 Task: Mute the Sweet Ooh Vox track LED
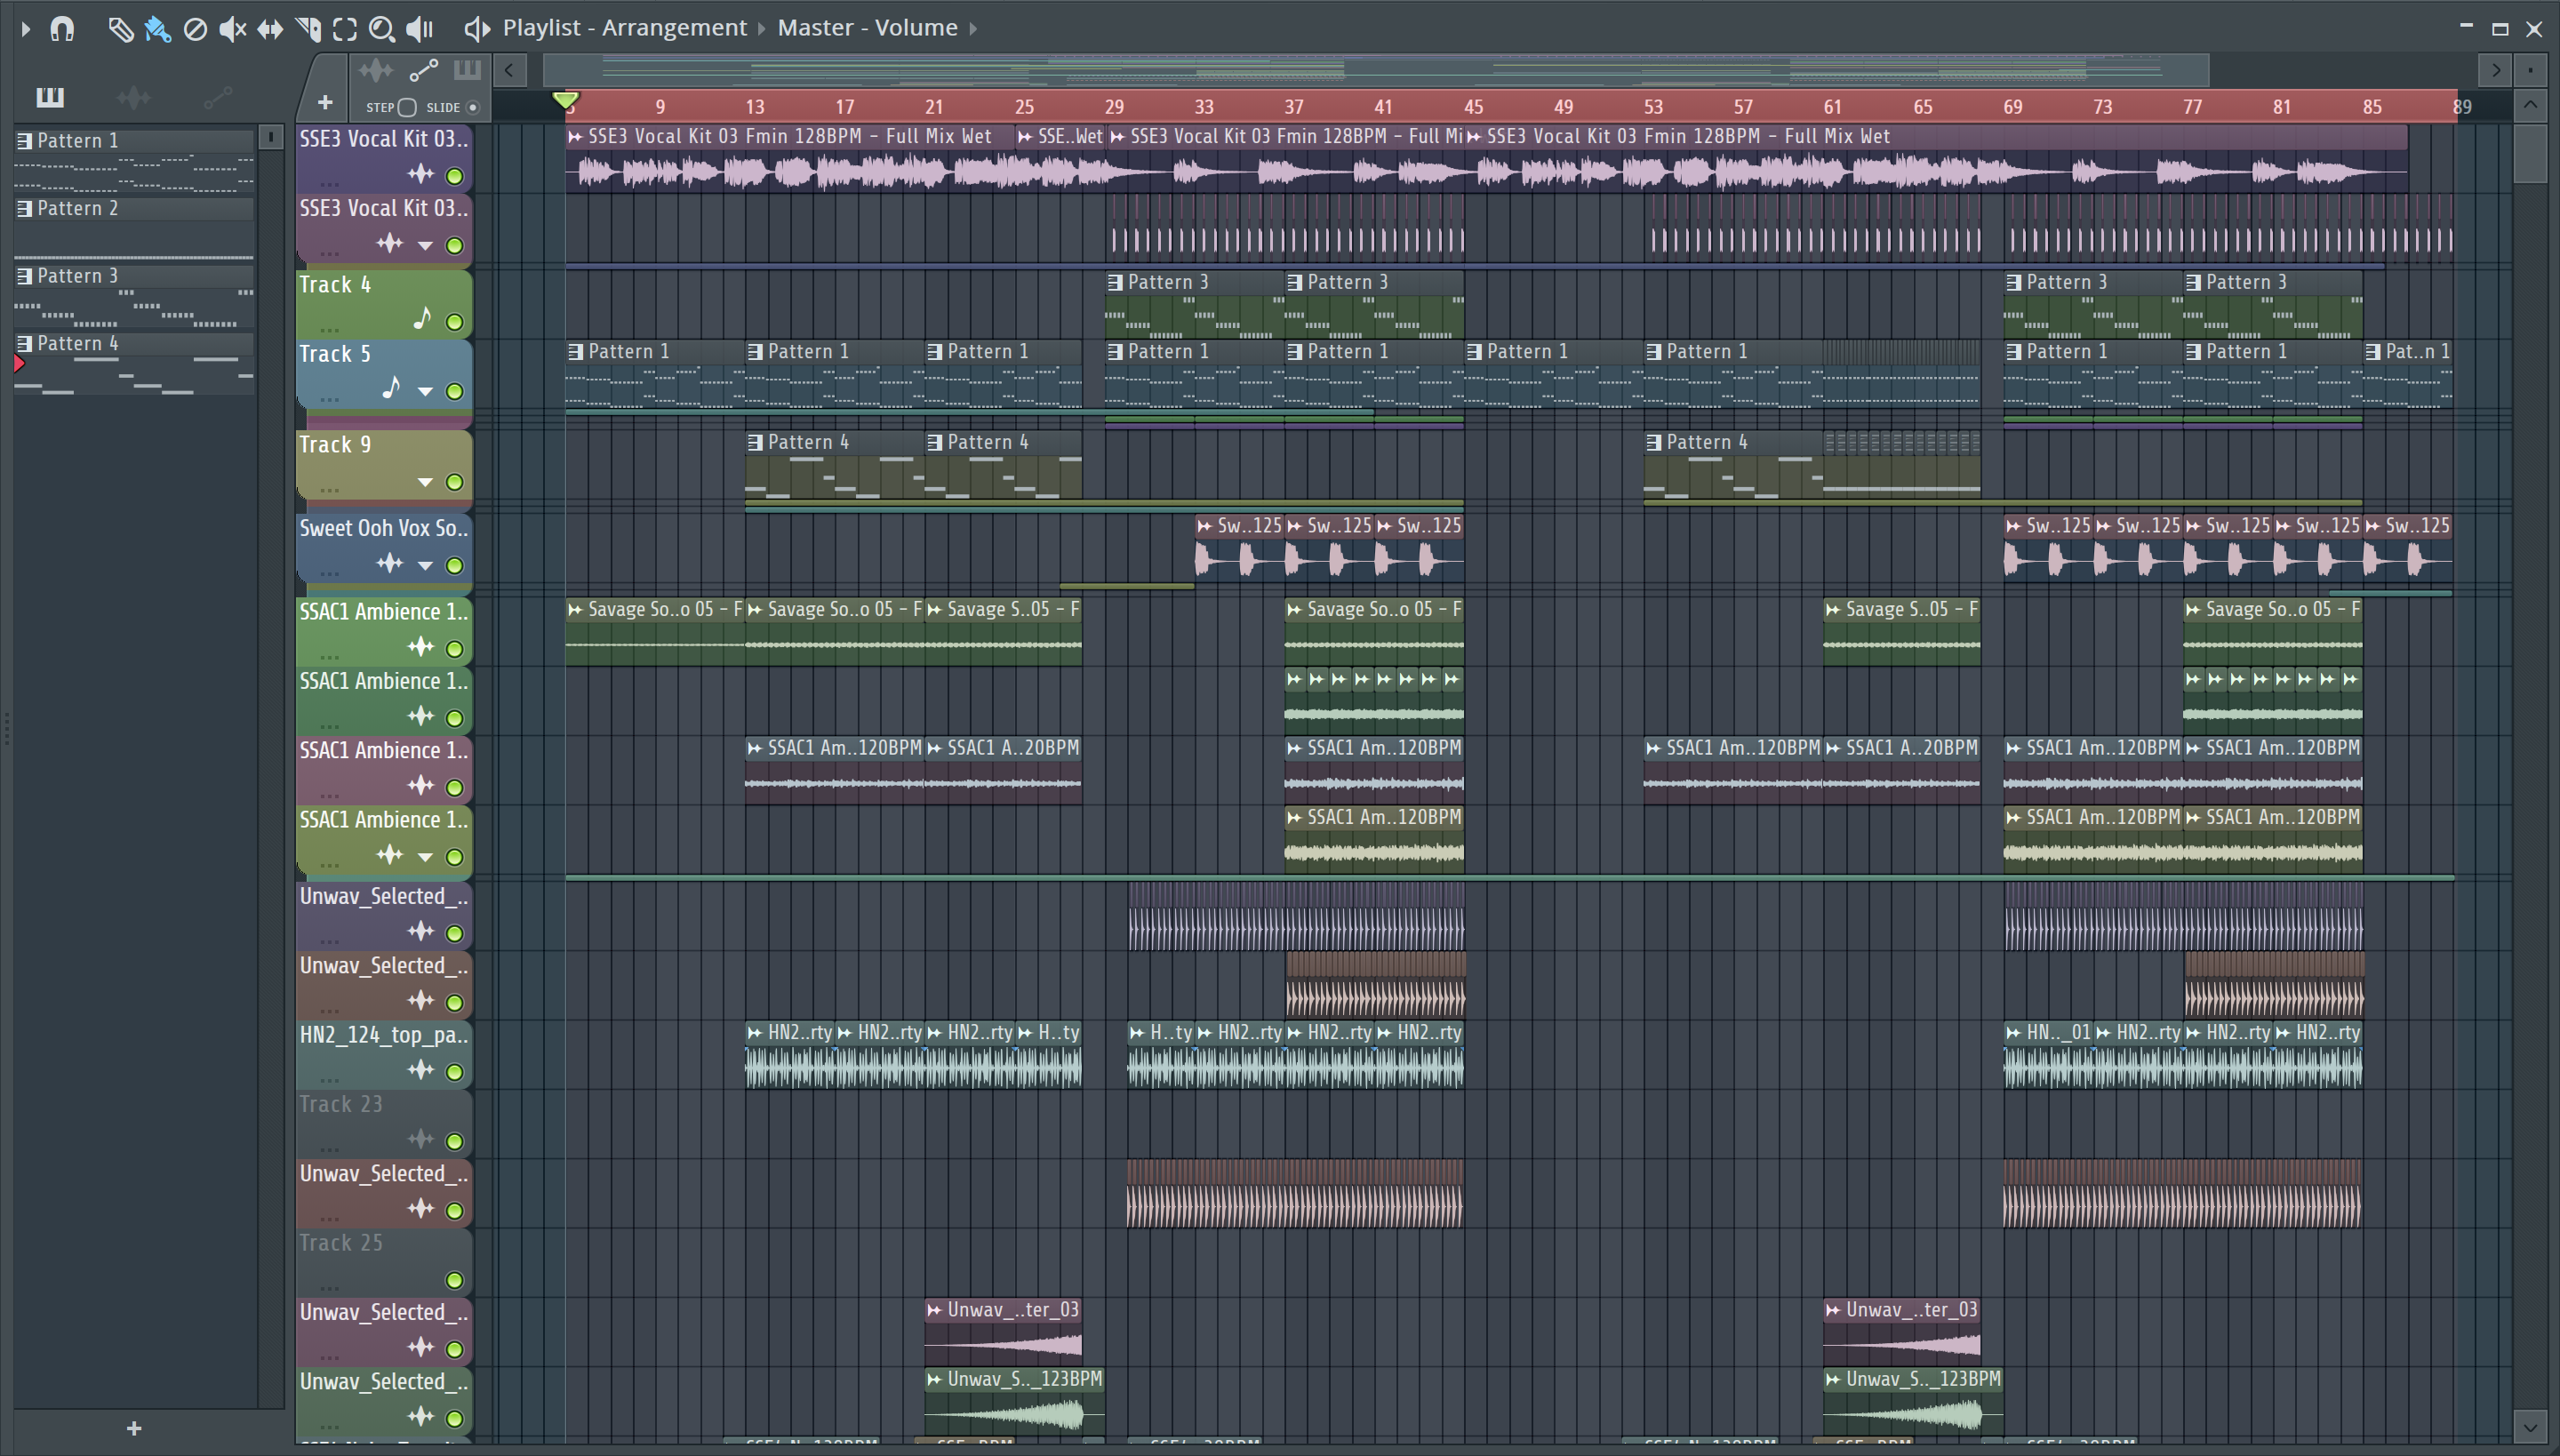click(x=455, y=566)
